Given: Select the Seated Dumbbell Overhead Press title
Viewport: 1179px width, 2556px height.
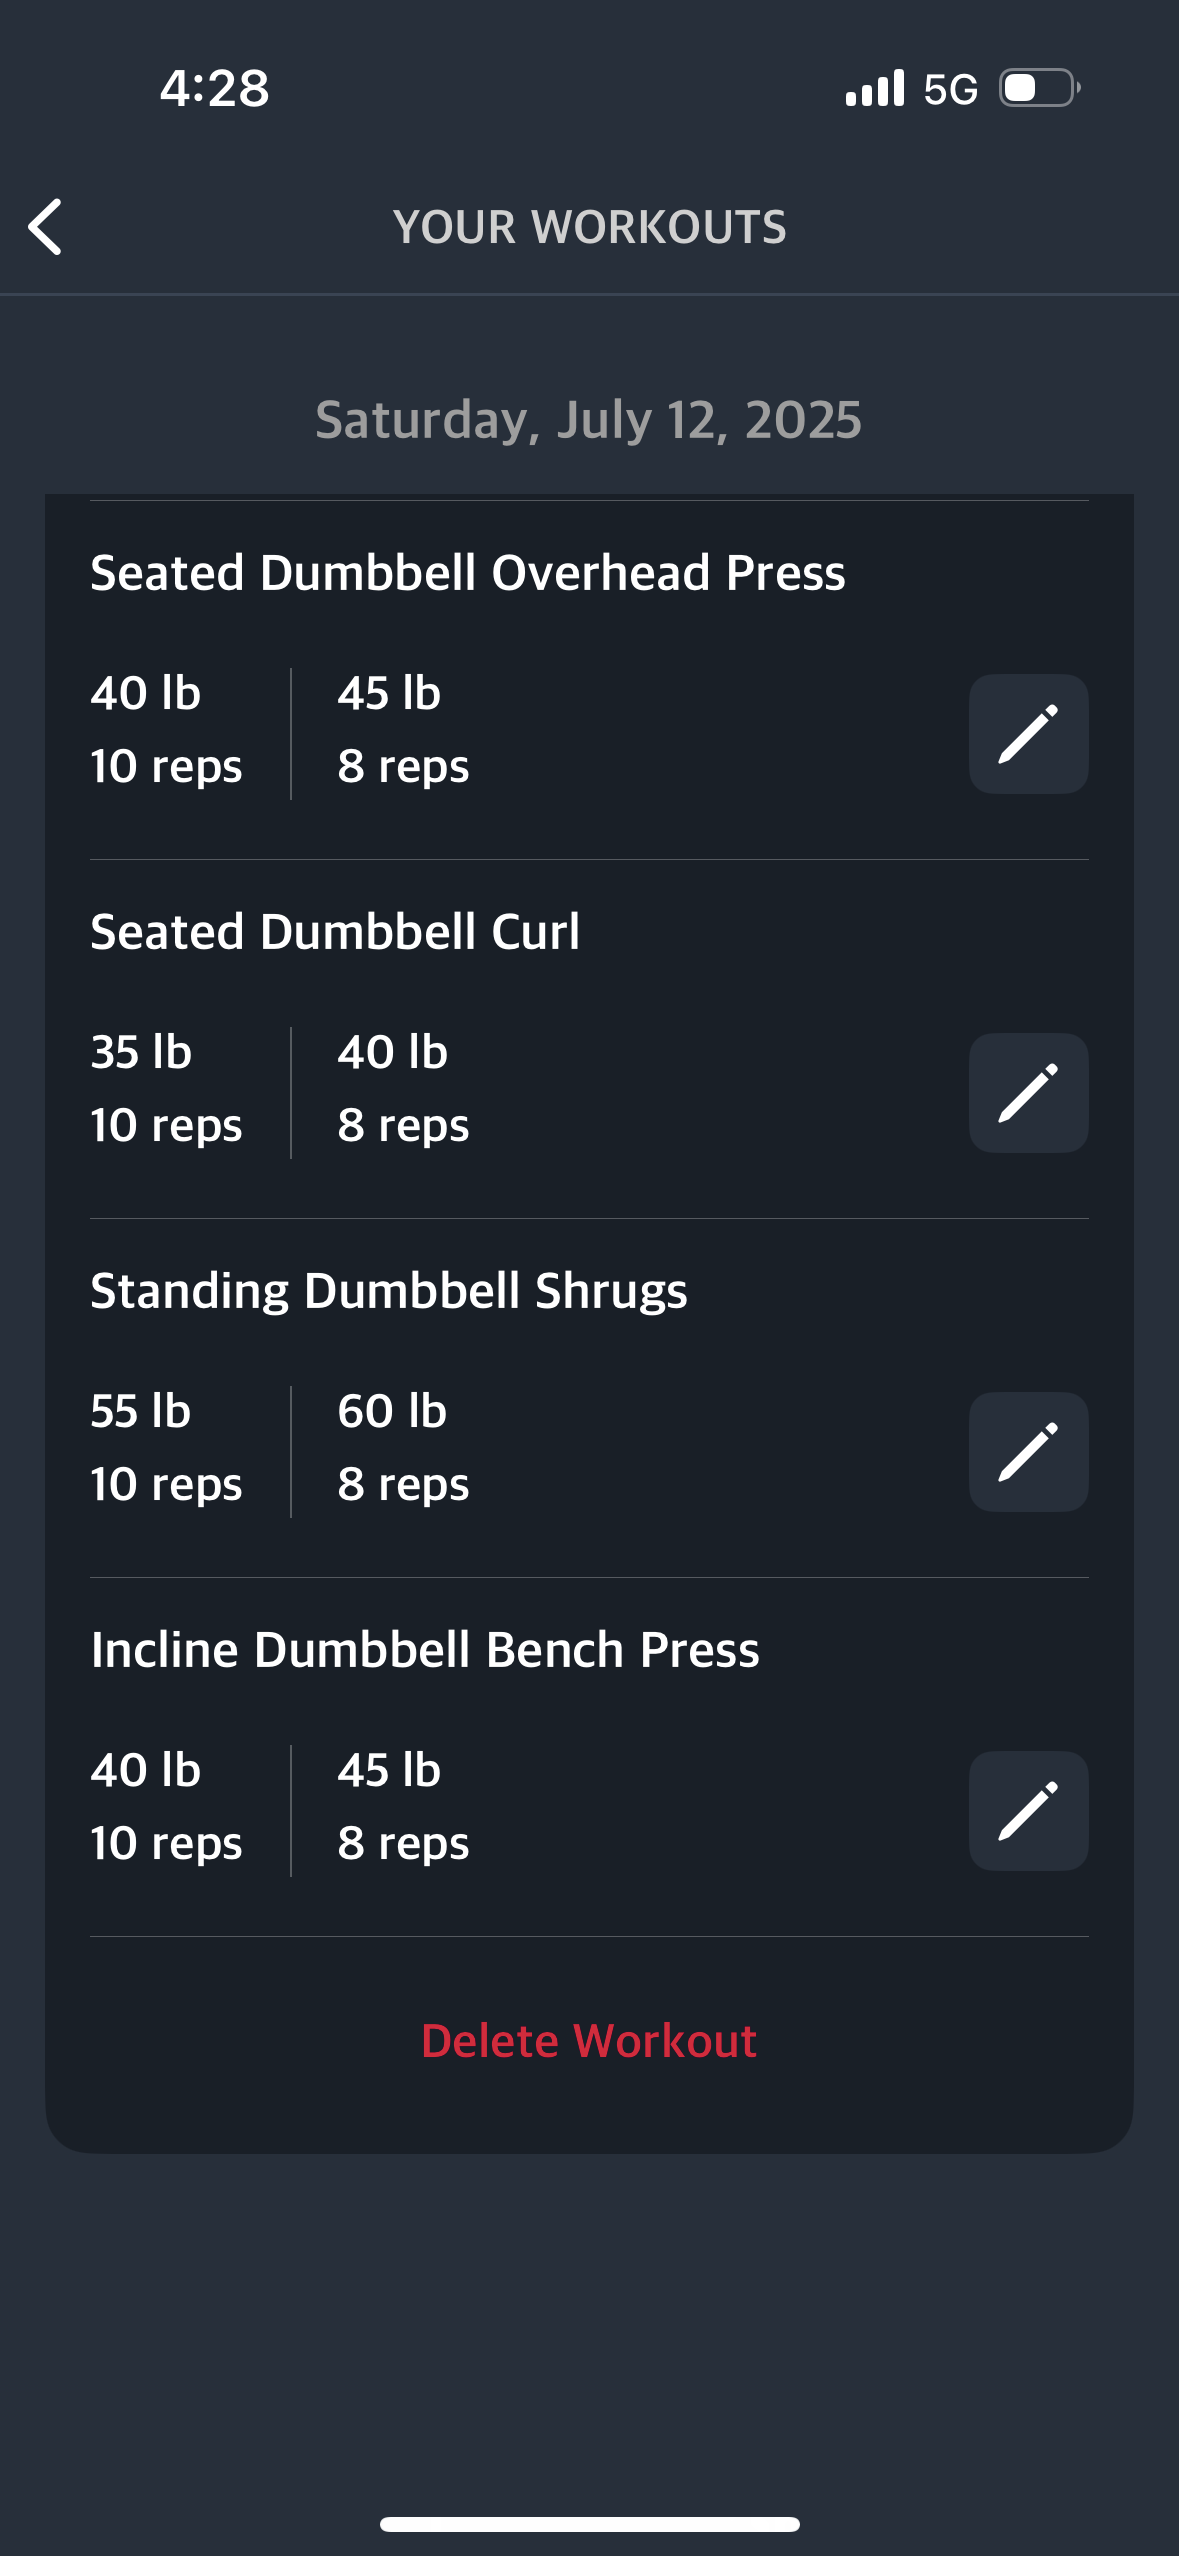Looking at the screenshot, I should (468, 573).
